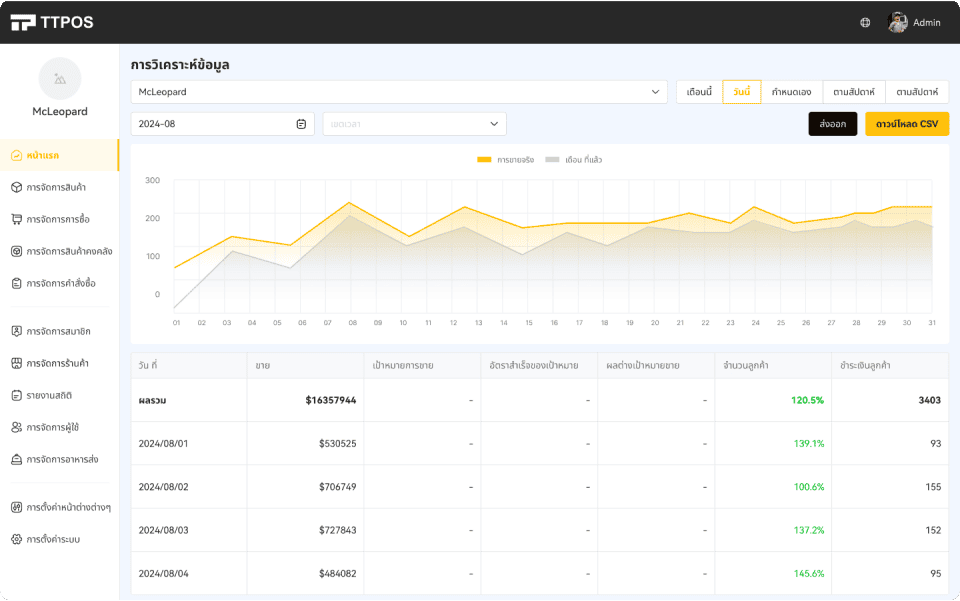The width and height of the screenshot is (960, 601).
Task: Click the การจัดการร้านค้า shop icon
Action: pos(17,363)
